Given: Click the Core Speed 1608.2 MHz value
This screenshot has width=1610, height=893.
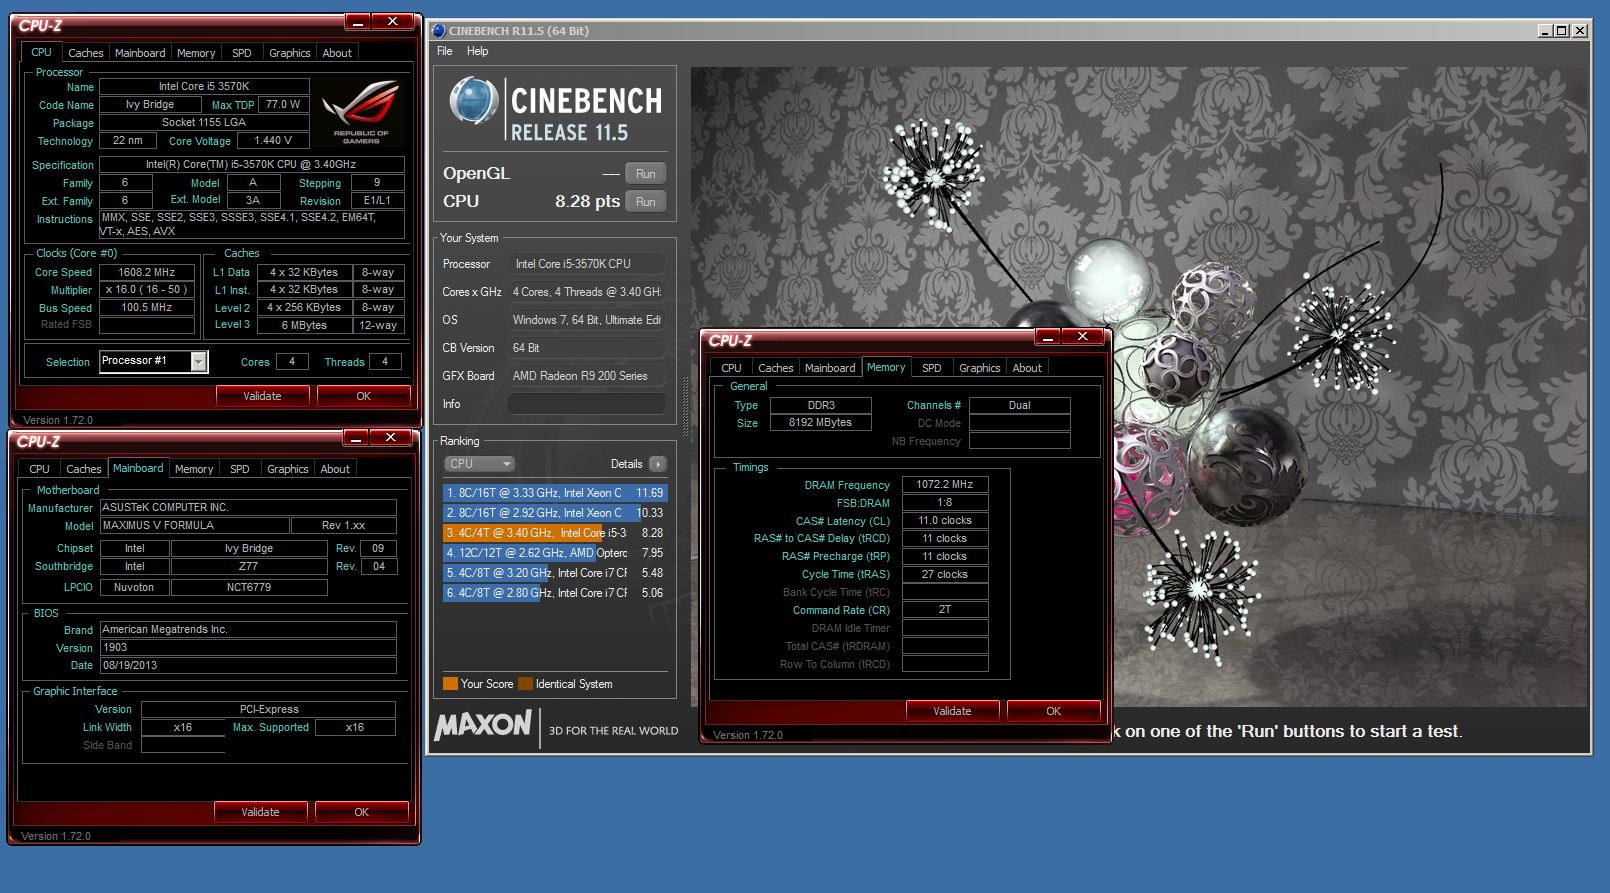Looking at the screenshot, I should click(147, 272).
